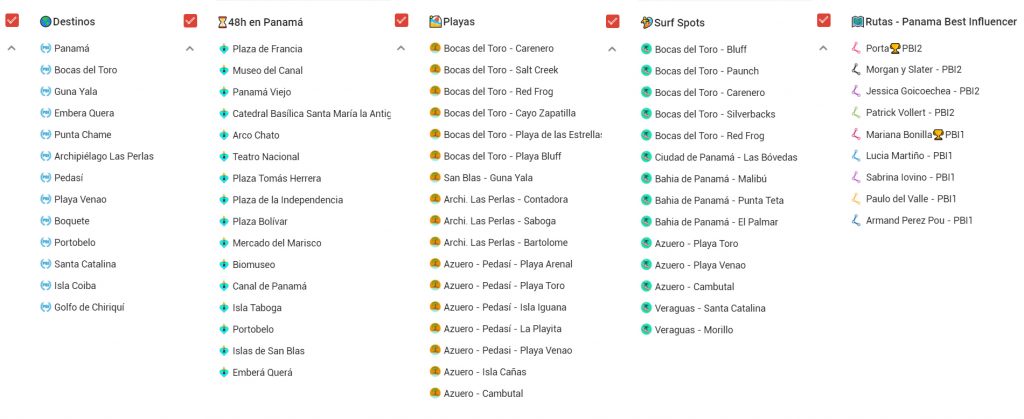This screenshot has width=1024, height=419.
Task: Click the hourglass icon beside 48h en Panamá
Action: click(x=223, y=21)
